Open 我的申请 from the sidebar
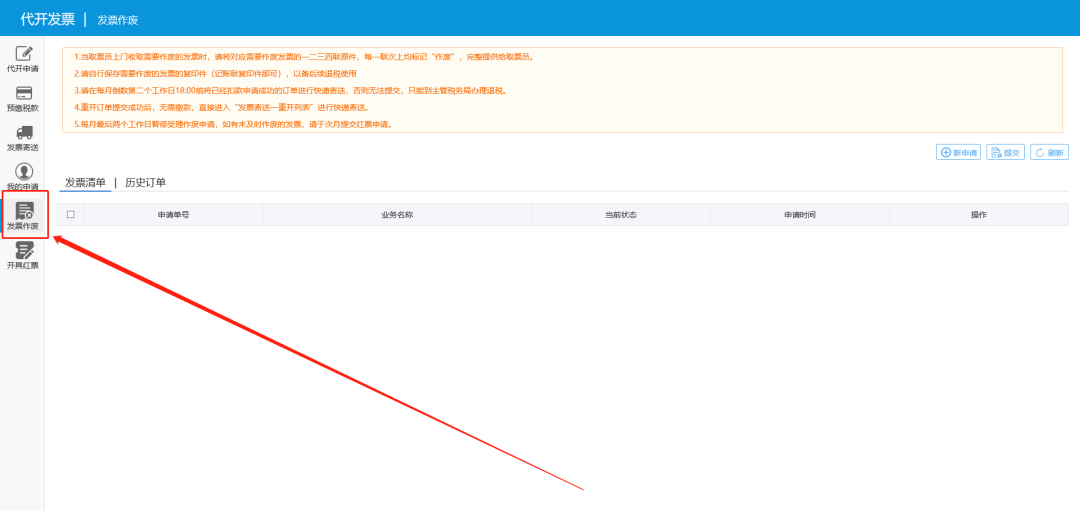Screen dimensions: 1080x511 [23, 177]
